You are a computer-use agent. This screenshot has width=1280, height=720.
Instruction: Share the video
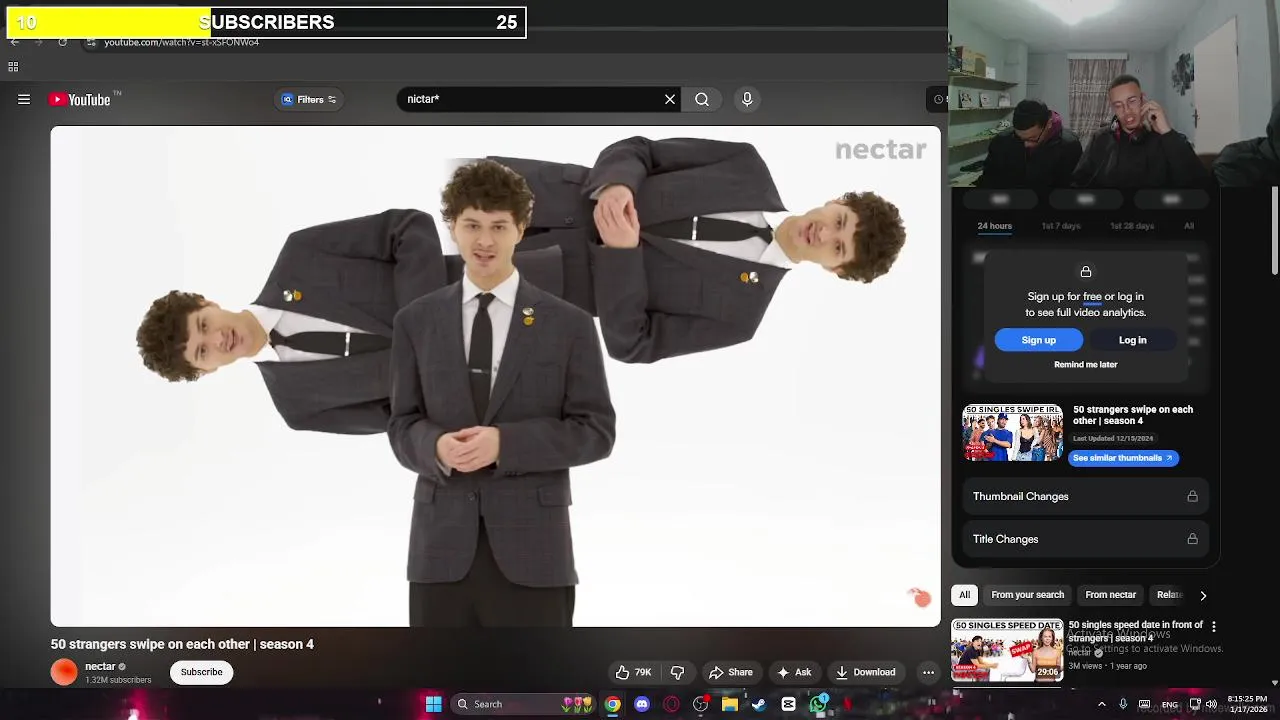click(x=730, y=672)
